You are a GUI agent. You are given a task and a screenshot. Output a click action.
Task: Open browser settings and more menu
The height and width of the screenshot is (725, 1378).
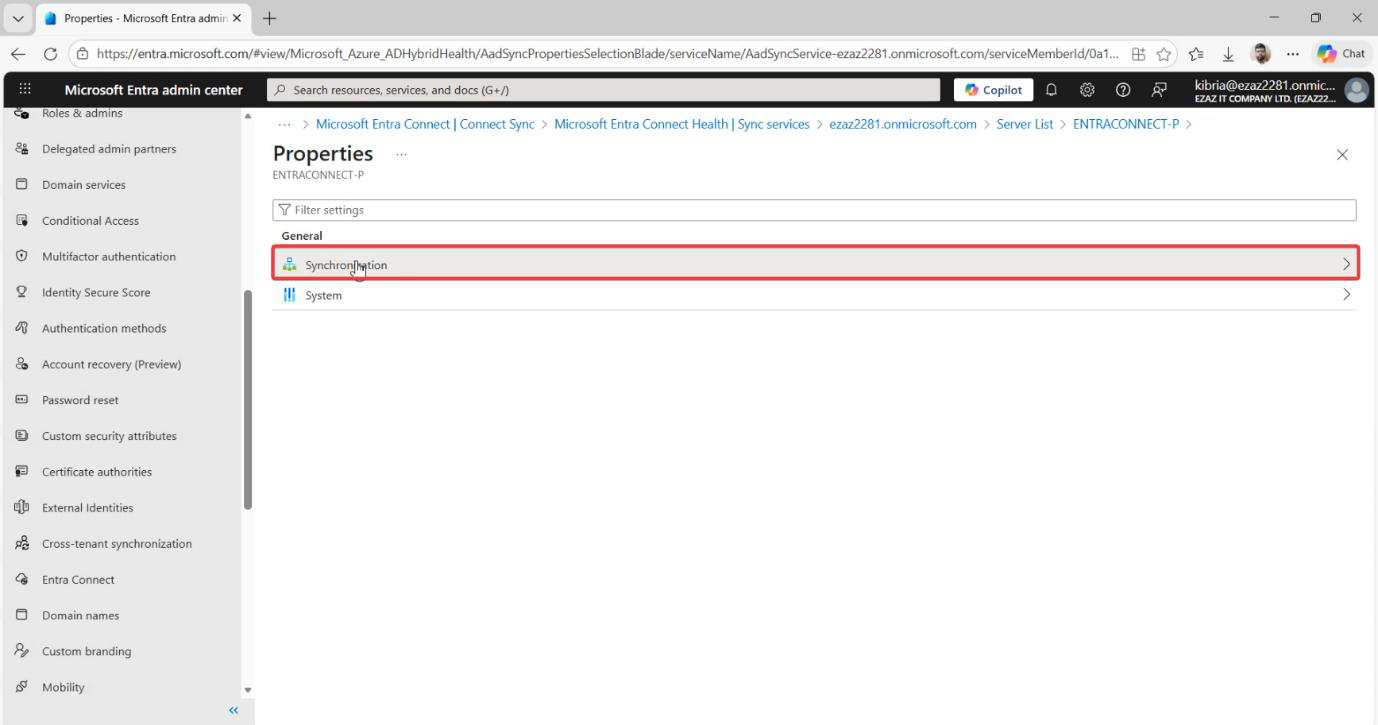tap(1293, 54)
